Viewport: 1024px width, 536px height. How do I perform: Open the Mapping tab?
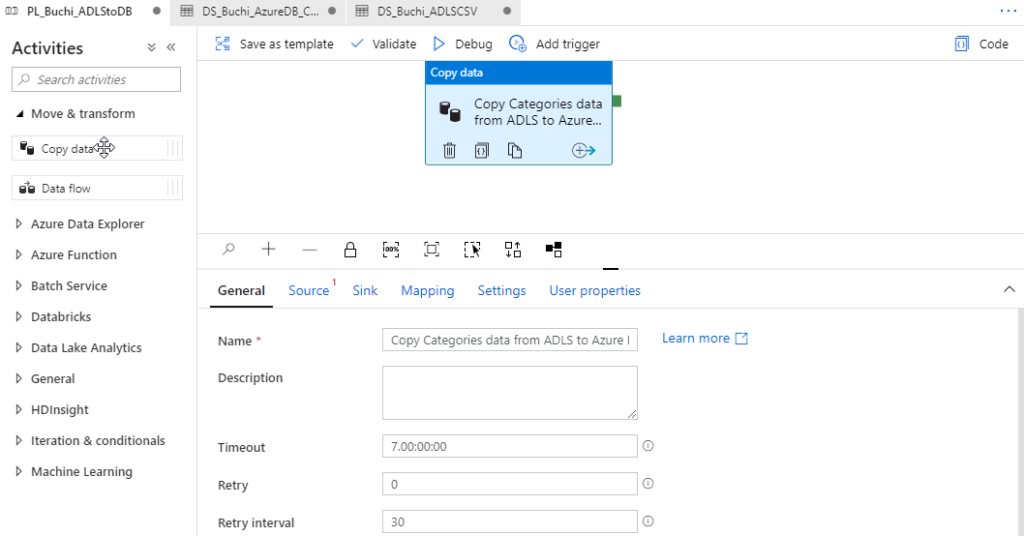point(427,290)
